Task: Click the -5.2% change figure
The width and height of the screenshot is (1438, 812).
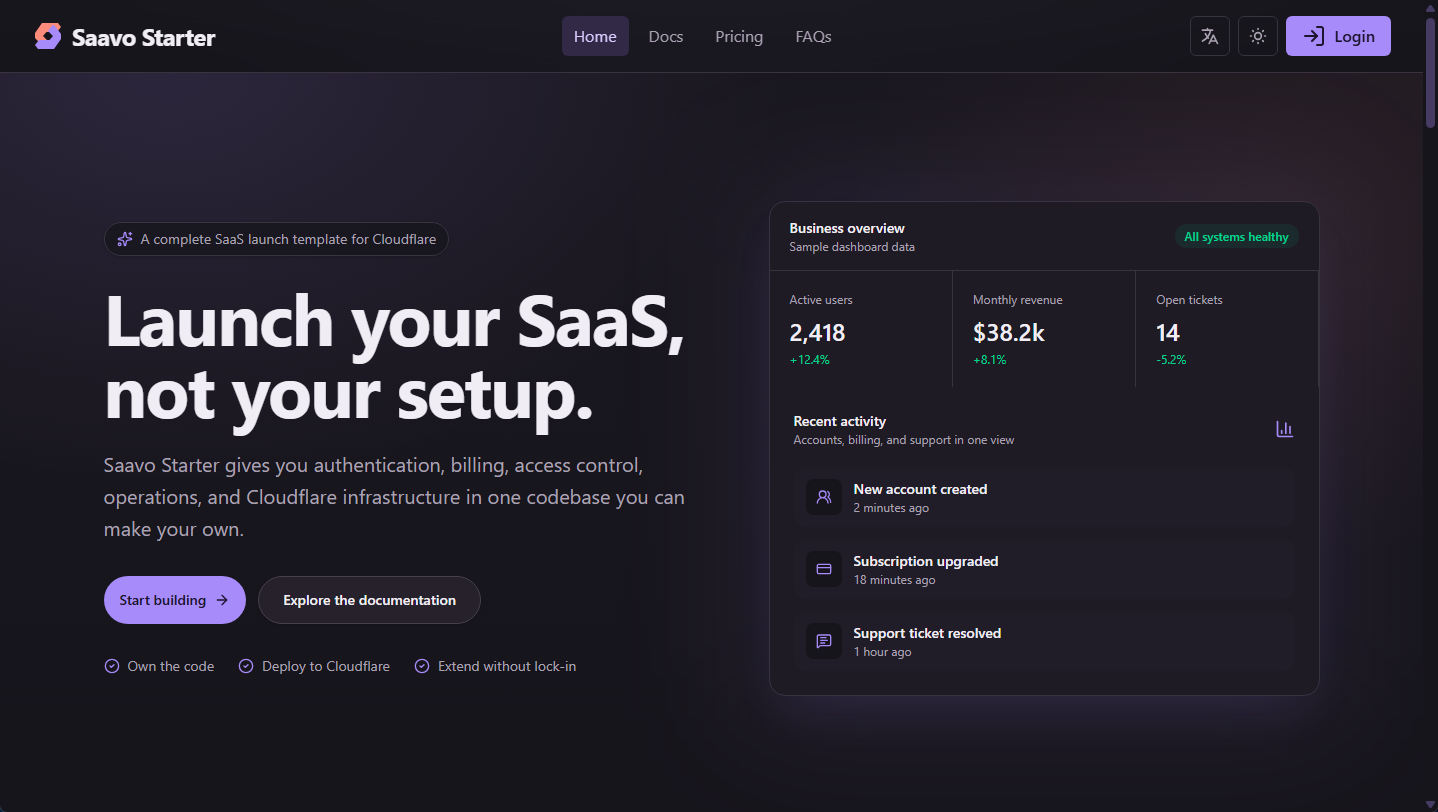Action: 1171,360
